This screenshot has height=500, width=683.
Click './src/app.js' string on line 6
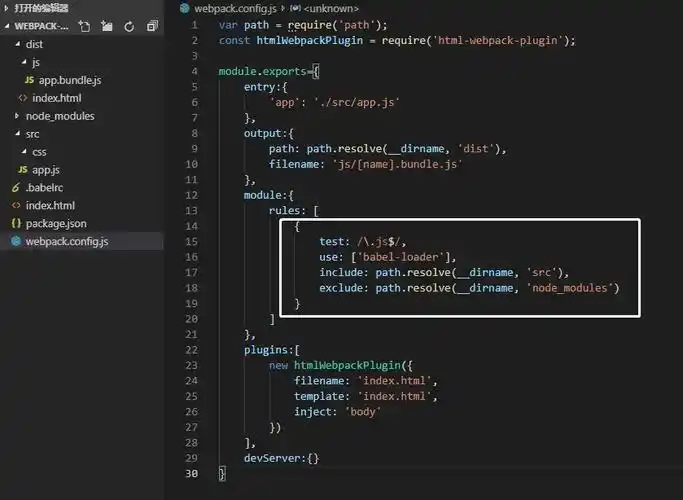357,102
